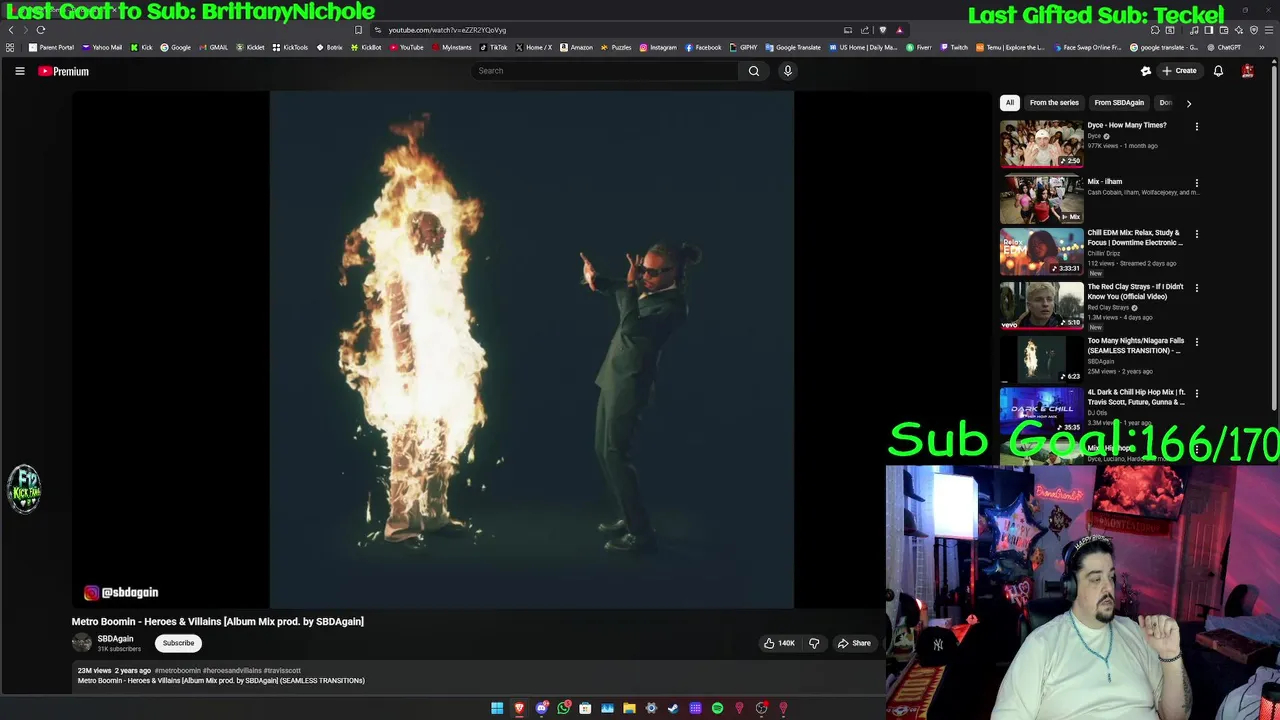
Task: Open The Red Clay Strays video title
Action: (1135, 291)
